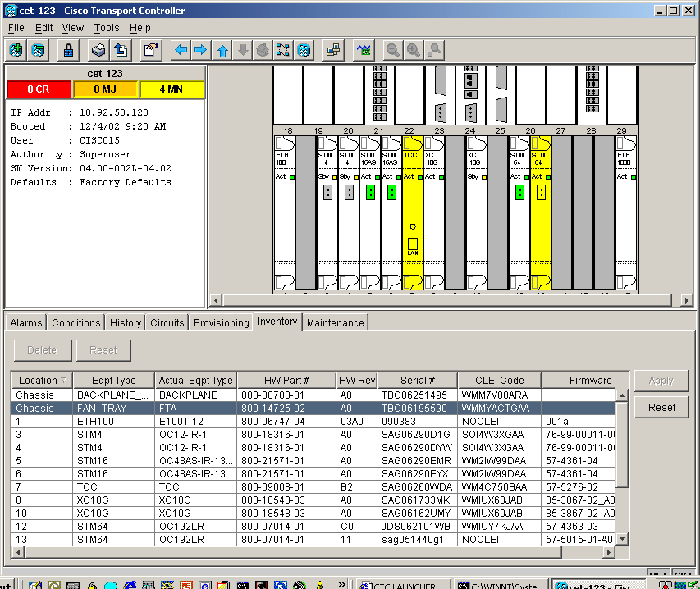Click shelf view scrollbar left arrow
This screenshot has height=589, width=700.
pos(216,301)
